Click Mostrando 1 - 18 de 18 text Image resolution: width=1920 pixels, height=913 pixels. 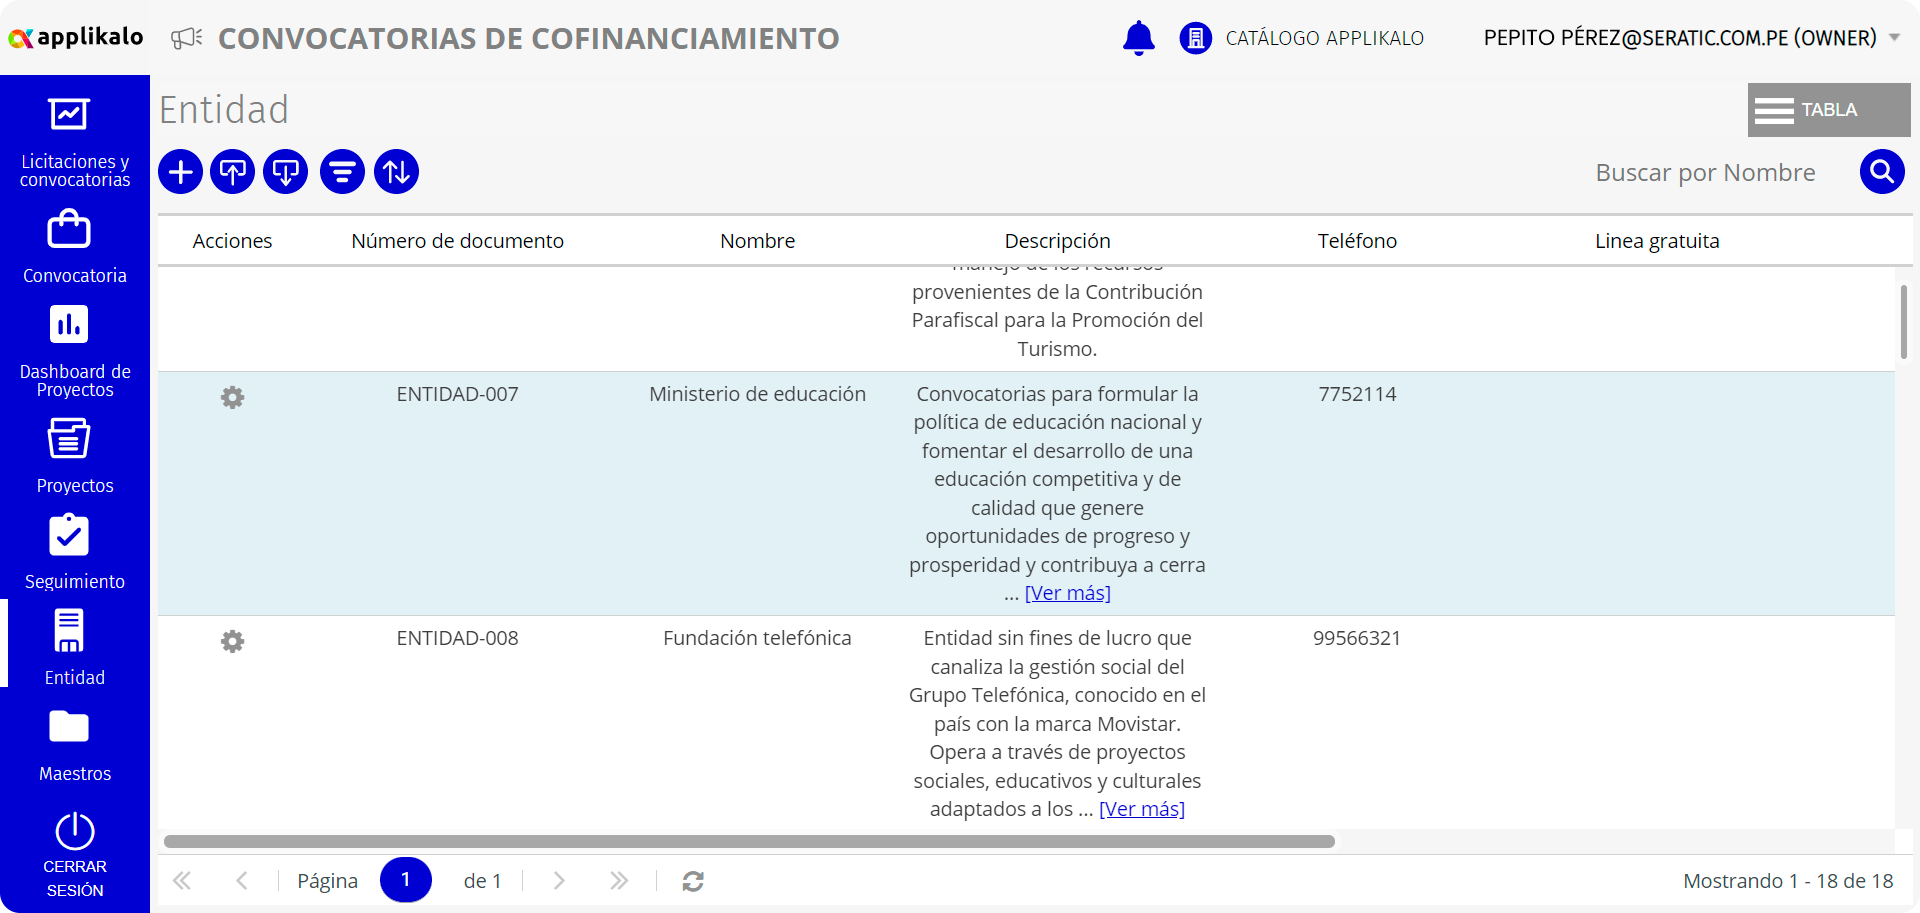[x=1788, y=881]
